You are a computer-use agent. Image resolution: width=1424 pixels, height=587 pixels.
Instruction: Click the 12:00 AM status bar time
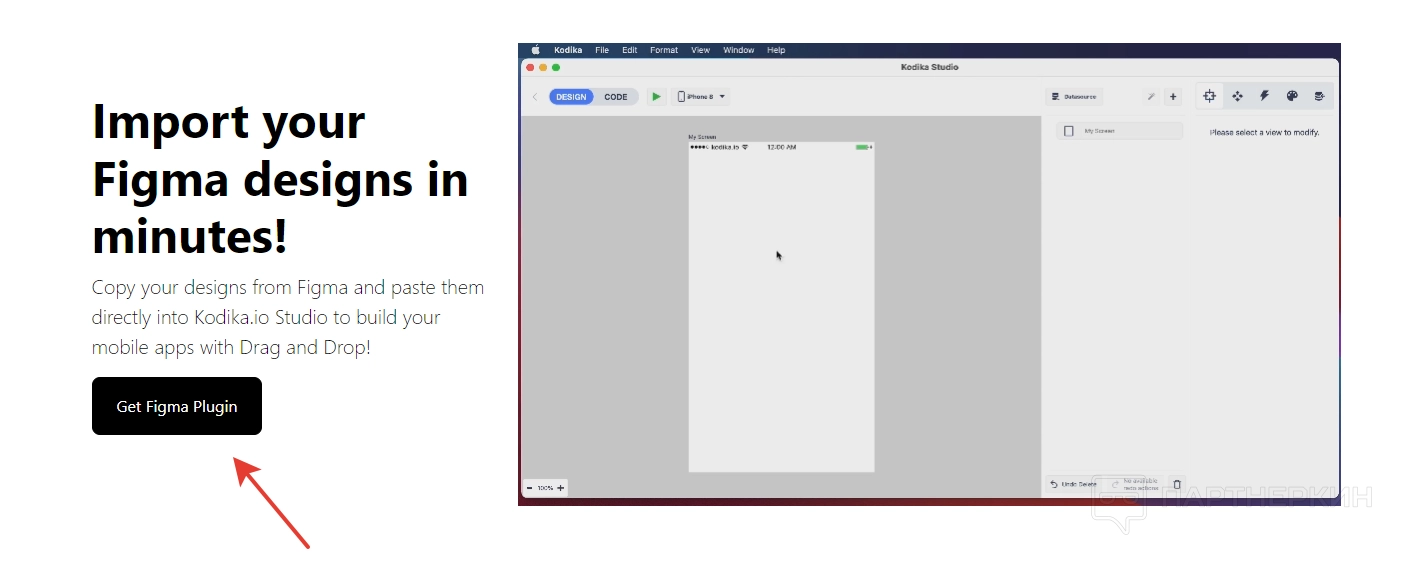tap(781, 147)
